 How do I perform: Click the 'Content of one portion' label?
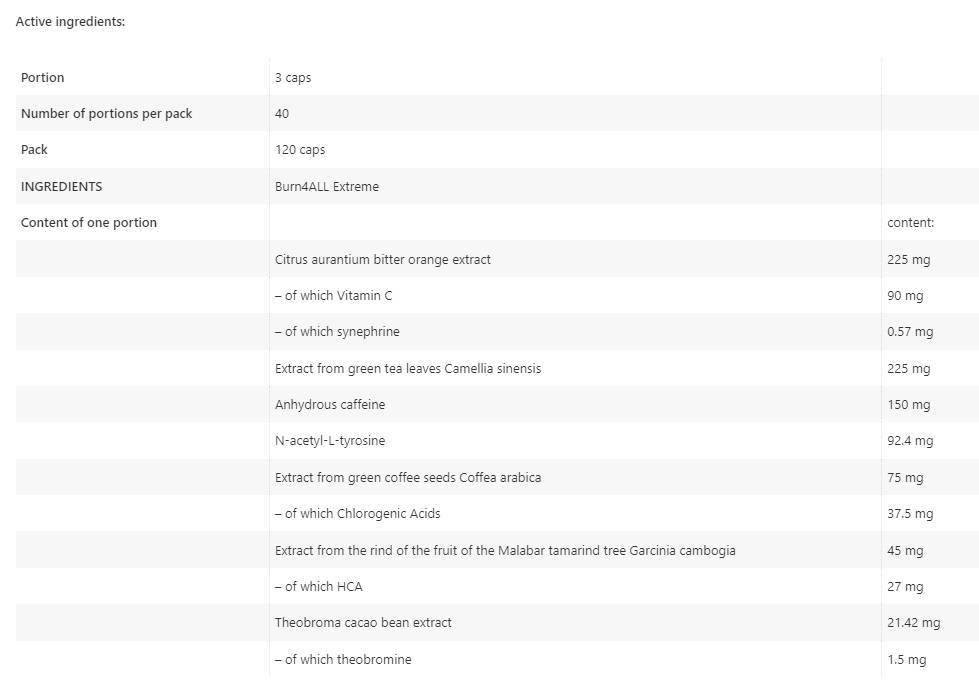89,223
